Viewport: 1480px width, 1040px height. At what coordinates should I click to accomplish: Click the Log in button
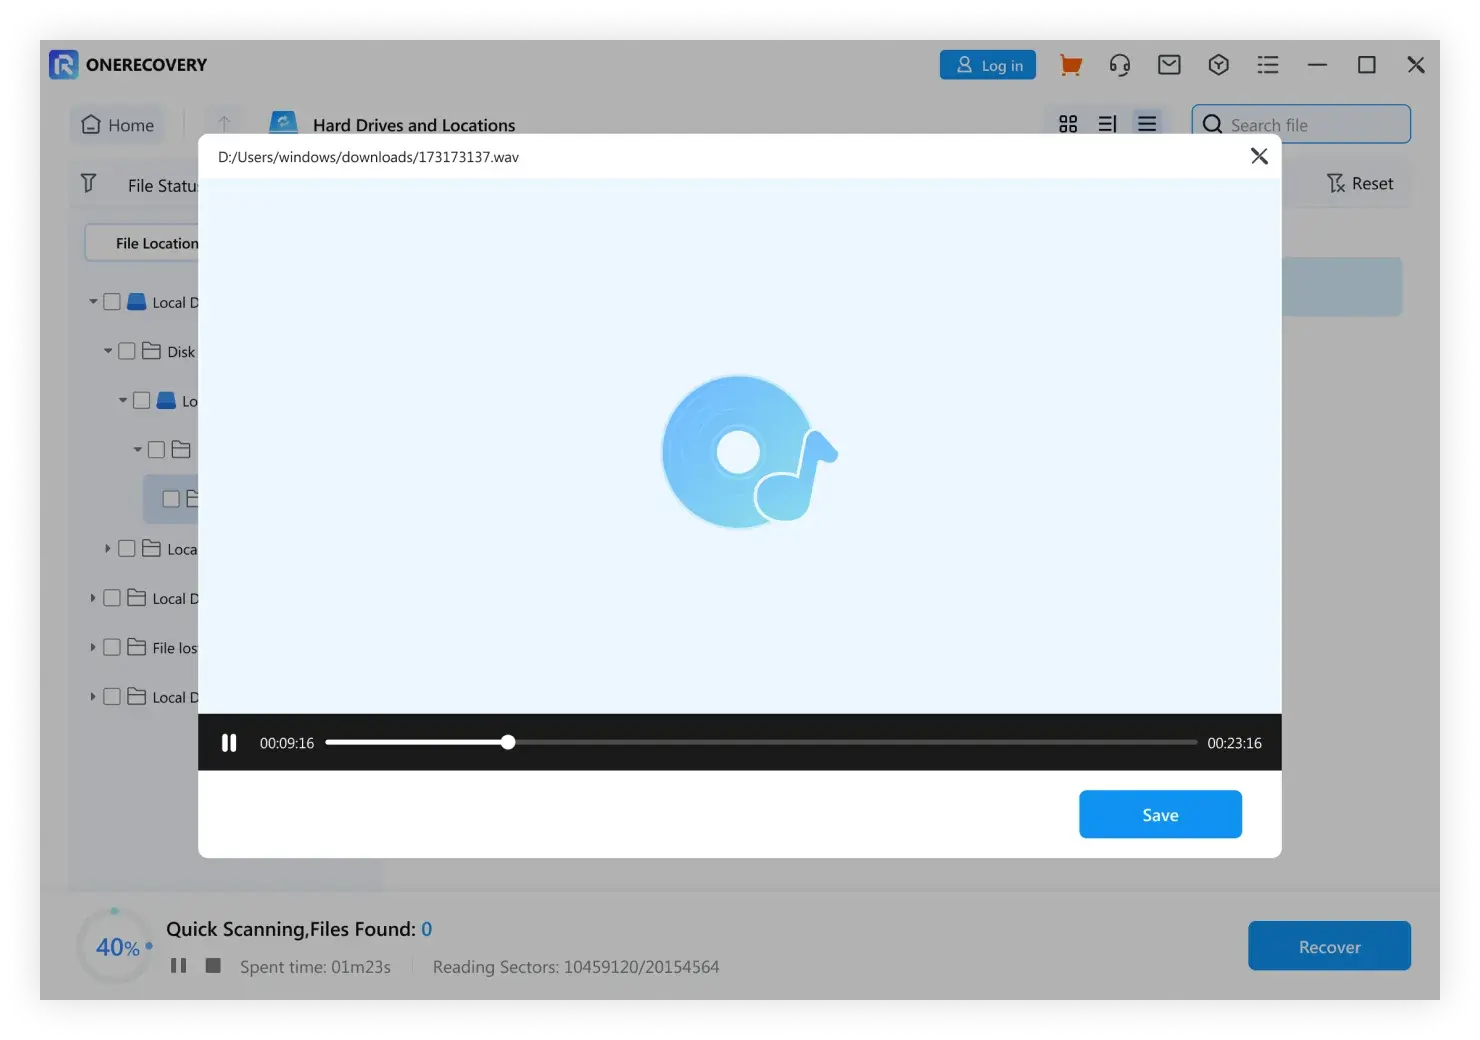point(988,65)
